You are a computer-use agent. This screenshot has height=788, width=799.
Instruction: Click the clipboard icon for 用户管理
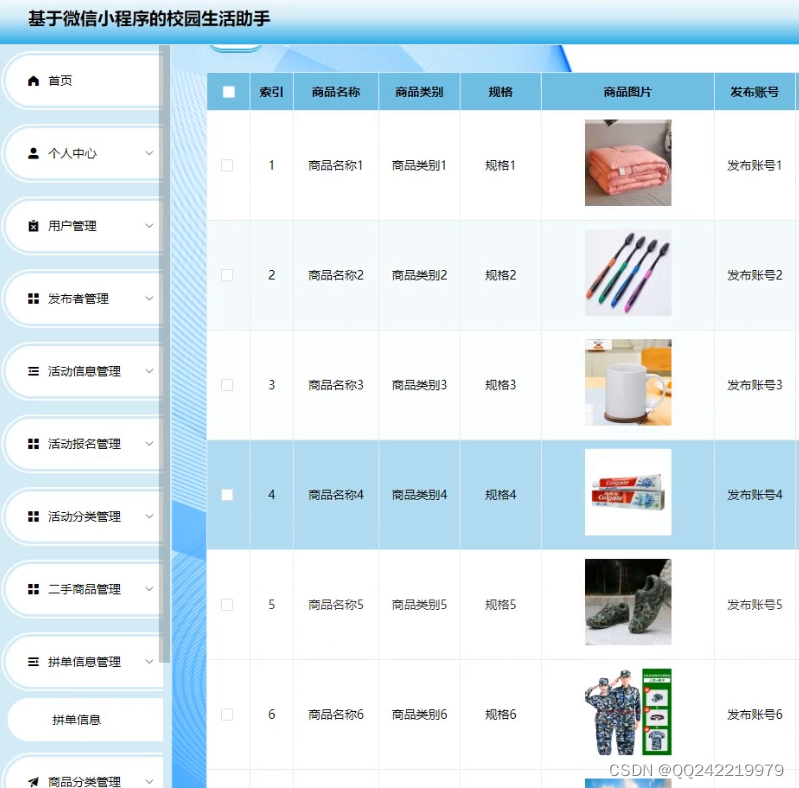click(33, 226)
